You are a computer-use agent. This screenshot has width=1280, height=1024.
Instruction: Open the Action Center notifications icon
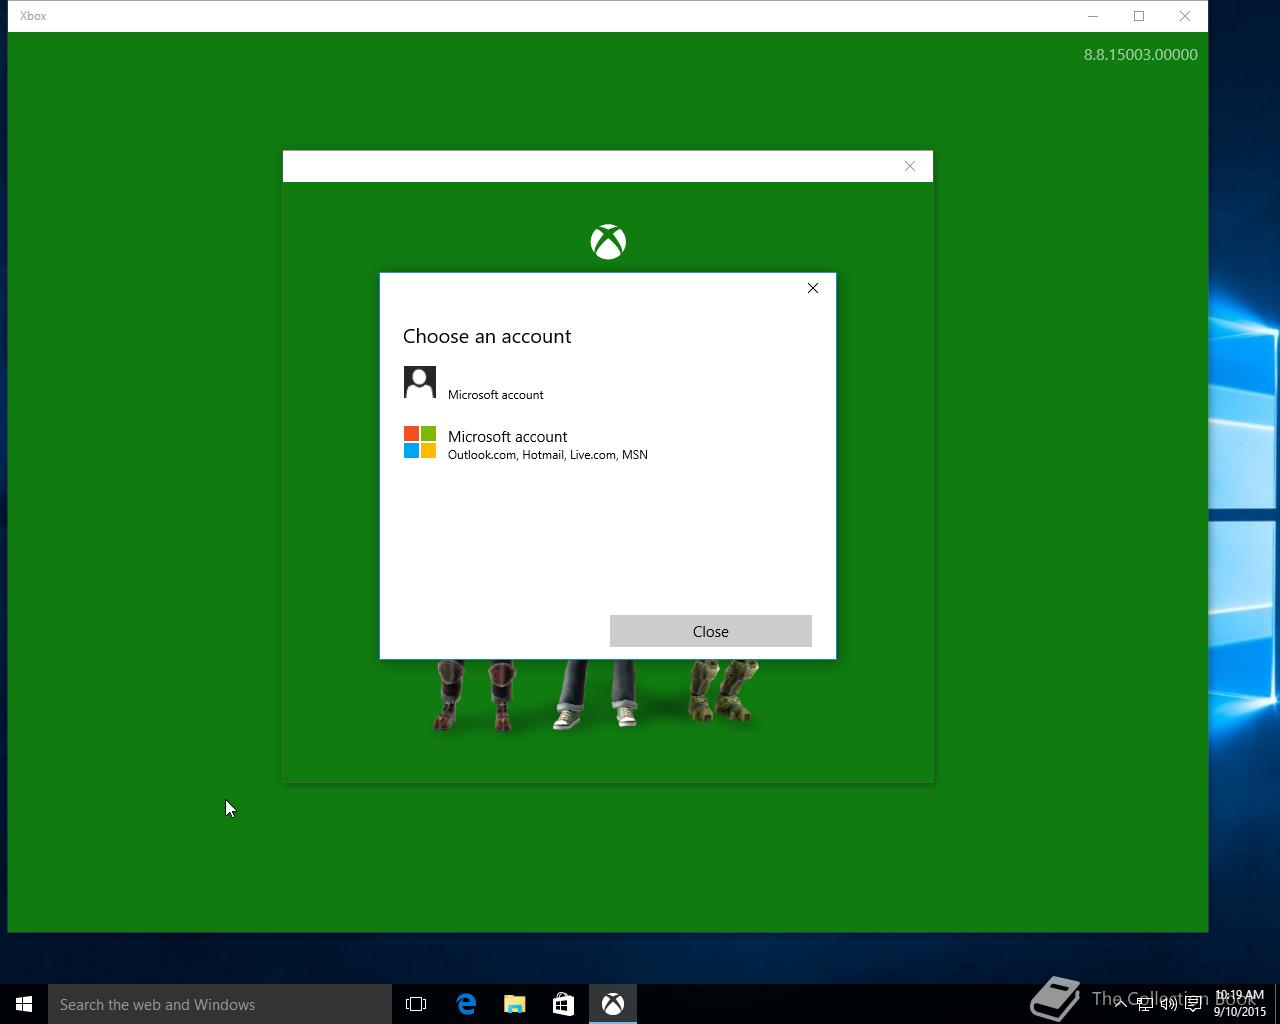1193,1004
